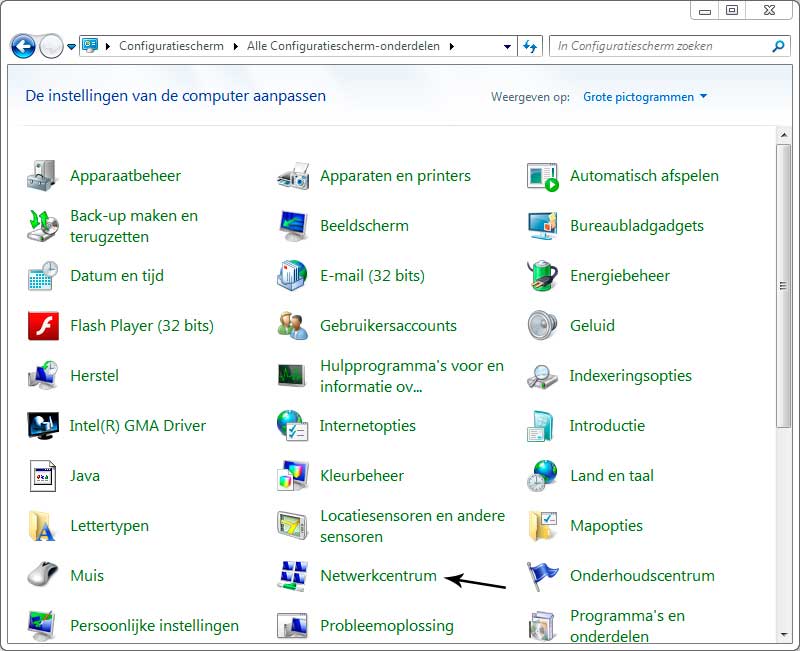Viewport: 800px width, 651px height.
Task: Click the E-mail (32 bits) icon
Action: click(292, 276)
